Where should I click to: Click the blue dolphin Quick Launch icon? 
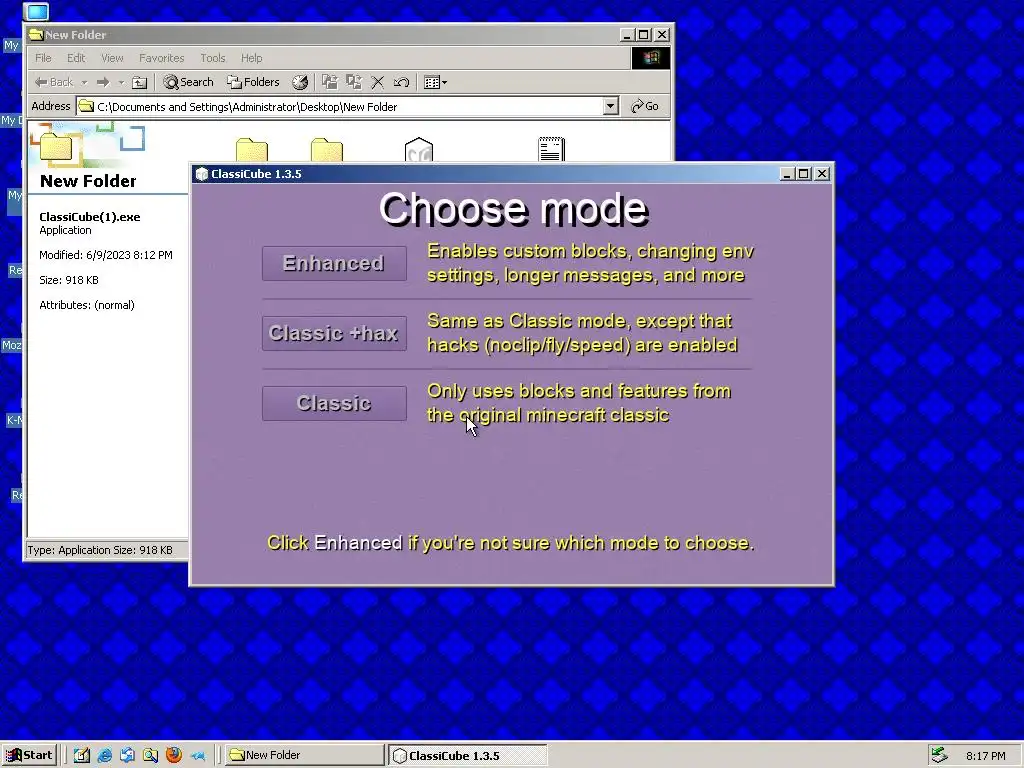197,756
